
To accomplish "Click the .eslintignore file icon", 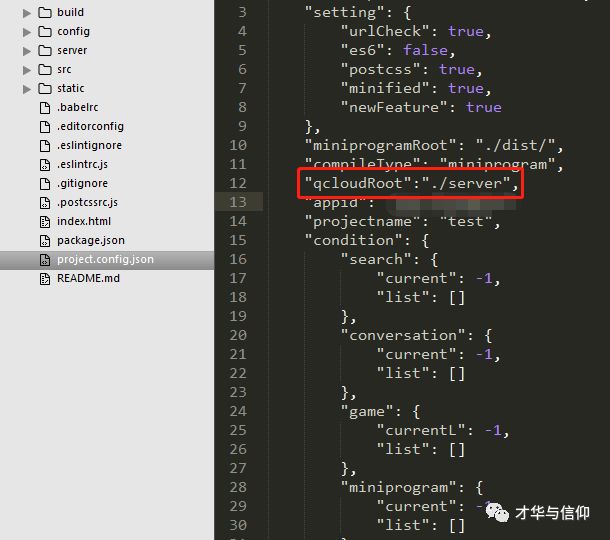I will [45, 146].
